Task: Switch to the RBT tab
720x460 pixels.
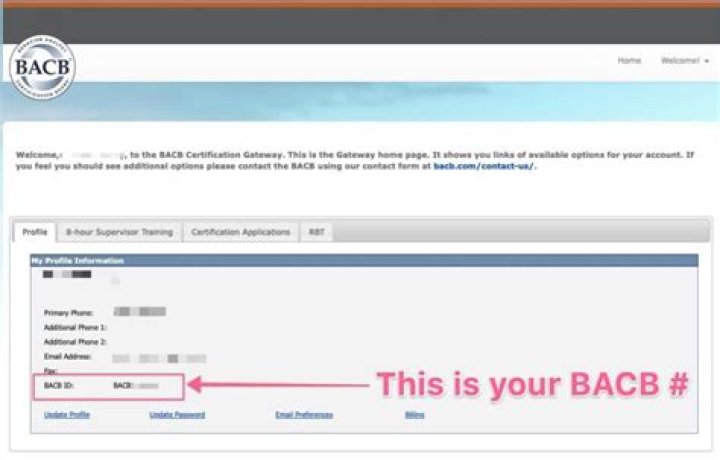Action: pos(316,232)
